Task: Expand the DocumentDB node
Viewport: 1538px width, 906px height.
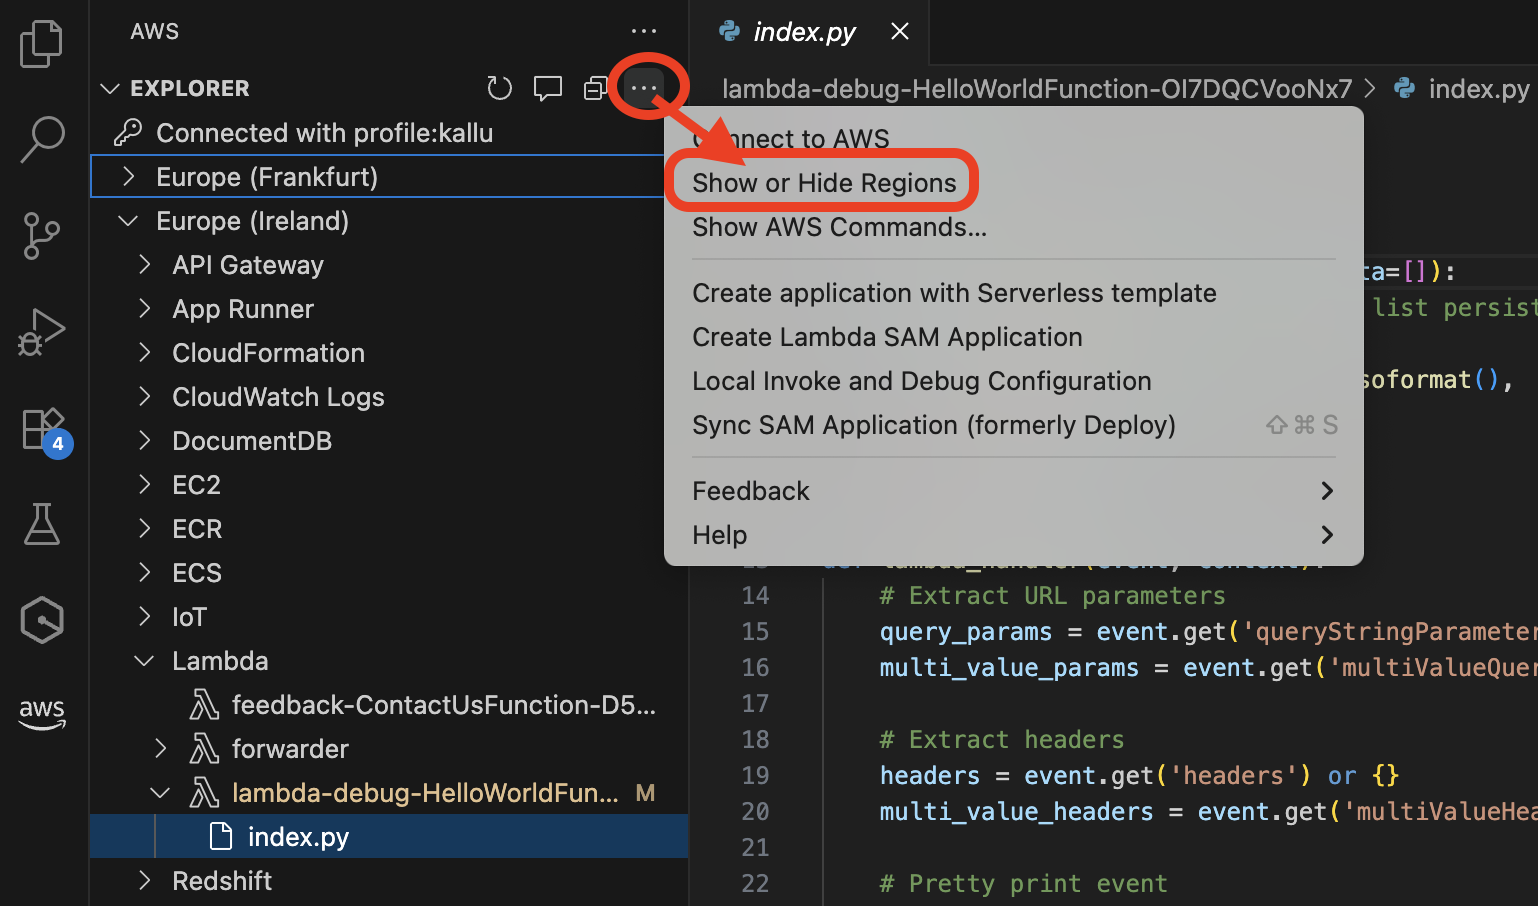Action: [145, 441]
